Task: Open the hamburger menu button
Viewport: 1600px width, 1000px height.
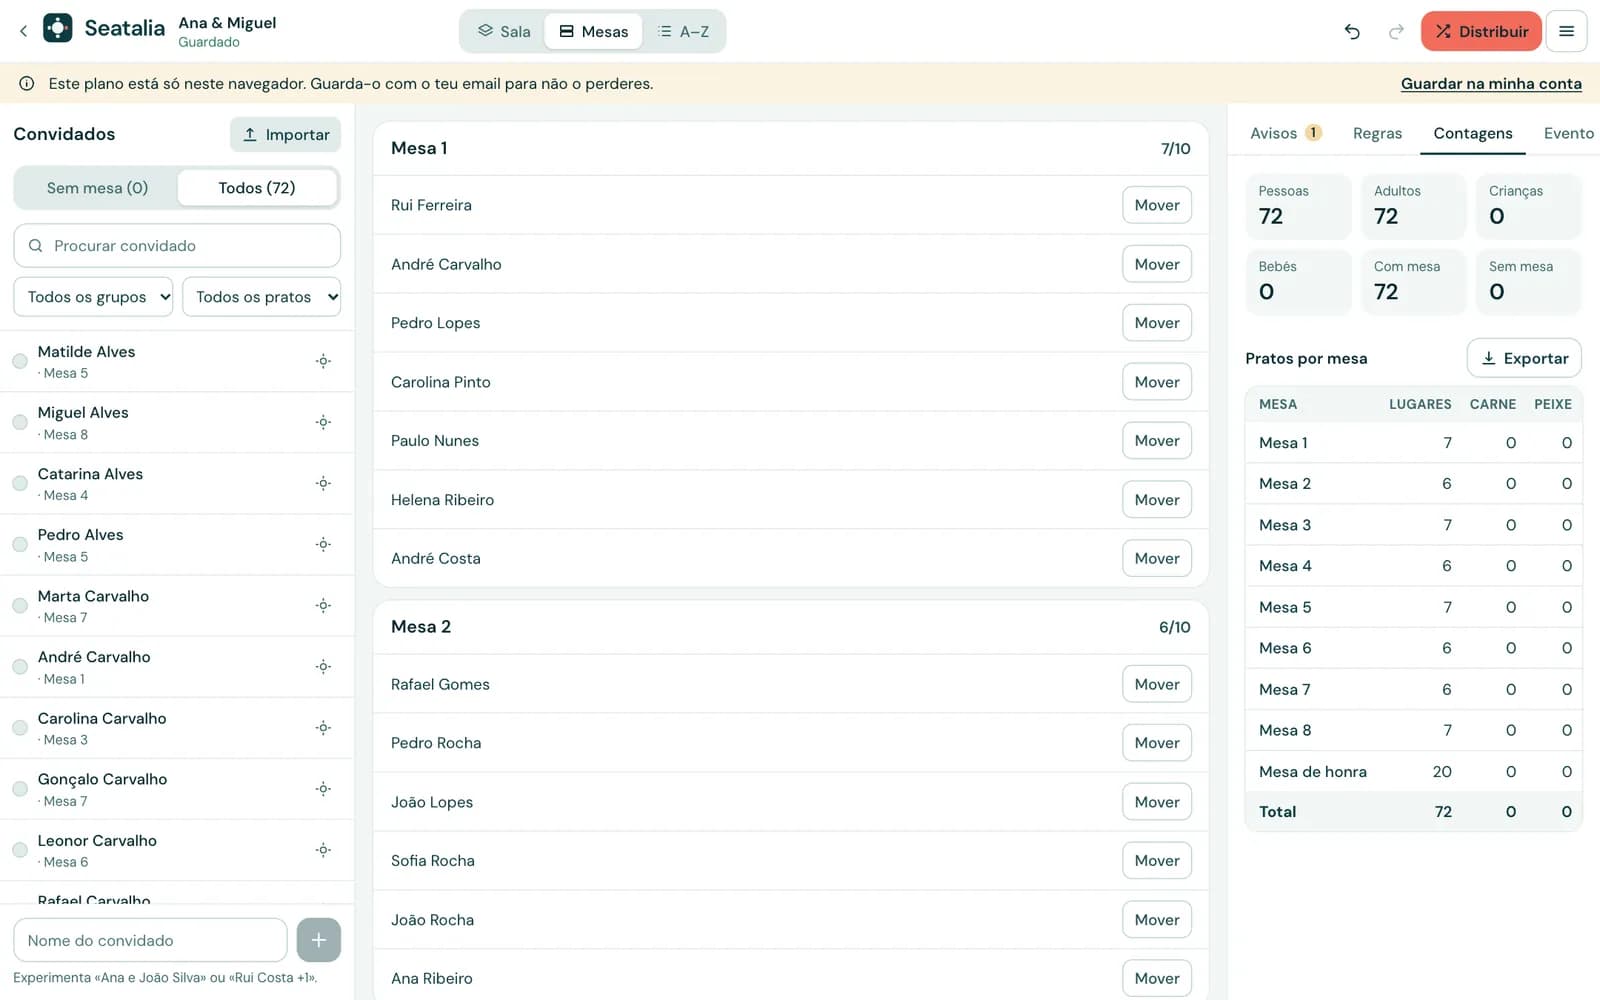Action: click(x=1566, y=31)
